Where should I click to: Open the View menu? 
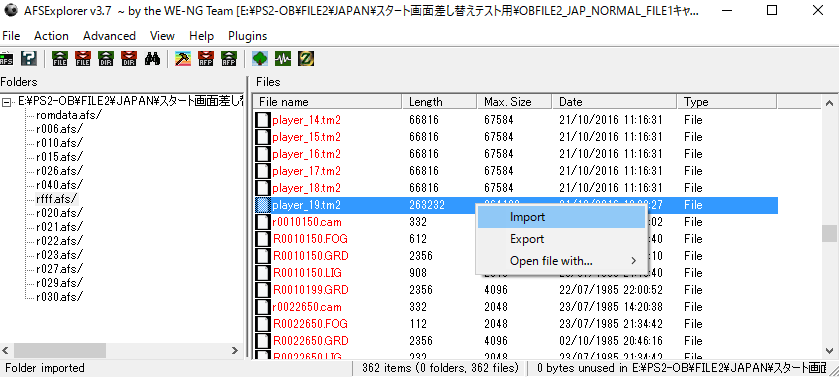pos(162,36)
